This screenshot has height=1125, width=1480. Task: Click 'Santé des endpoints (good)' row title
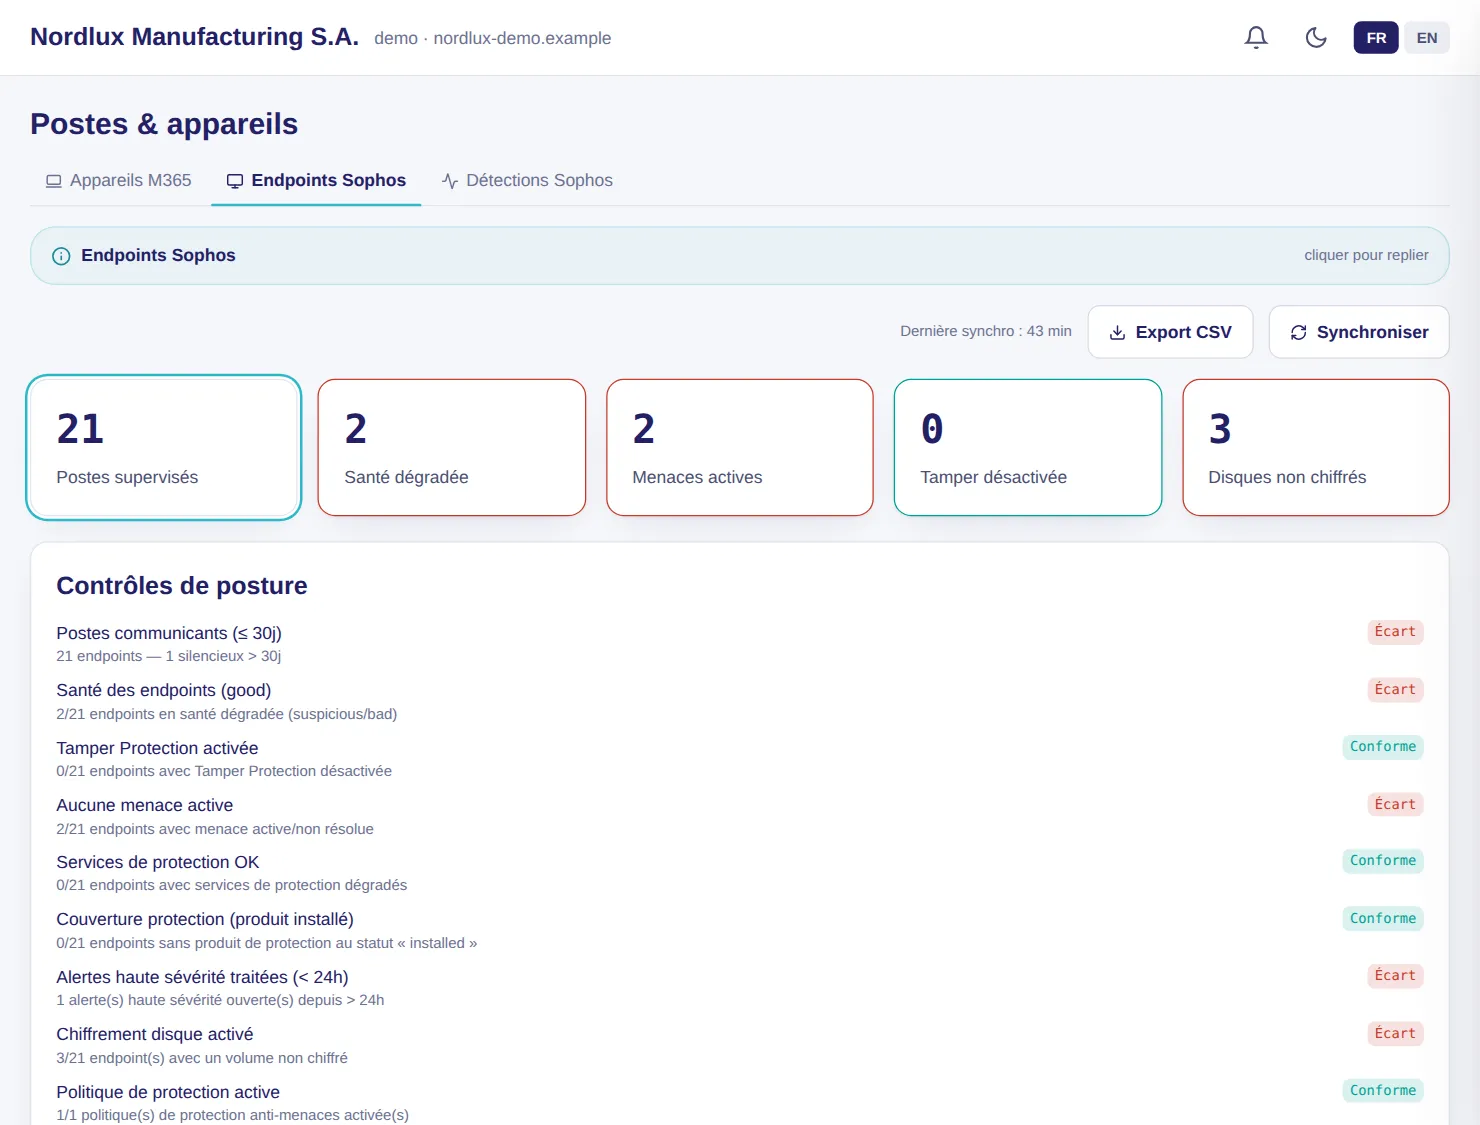[164, 690]
